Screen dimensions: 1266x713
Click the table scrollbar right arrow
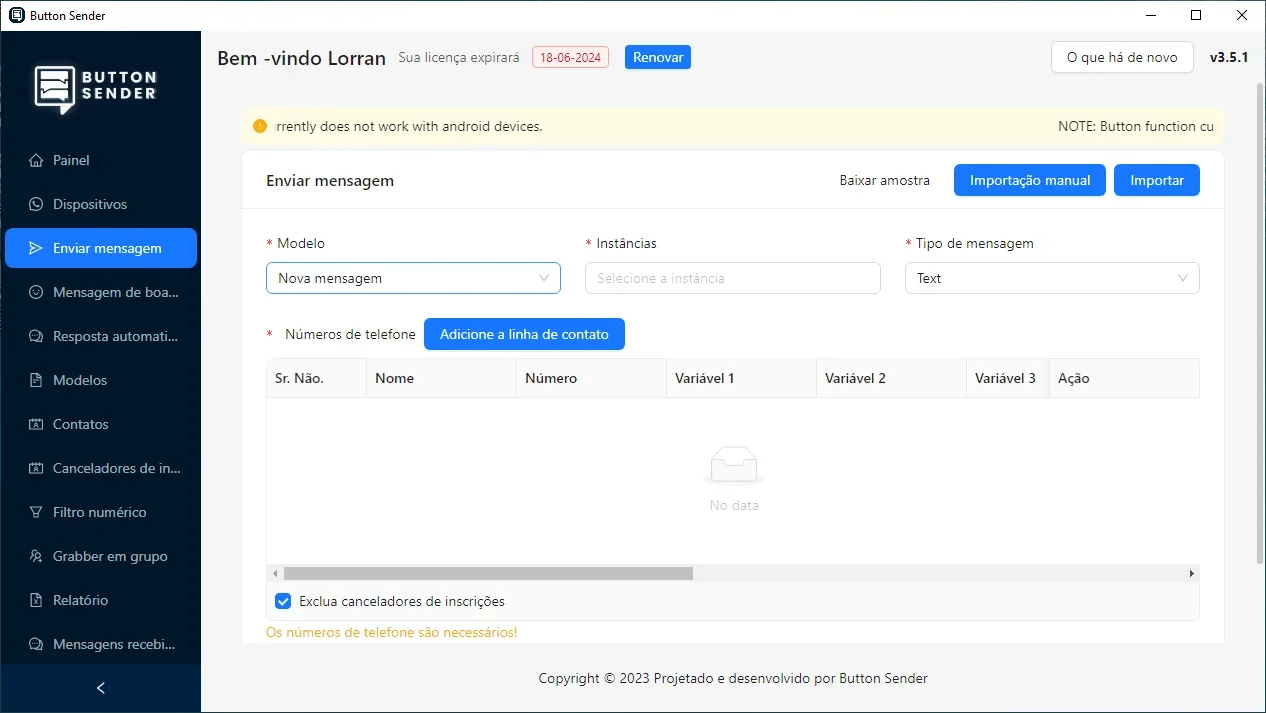[x=1192, y=574]
